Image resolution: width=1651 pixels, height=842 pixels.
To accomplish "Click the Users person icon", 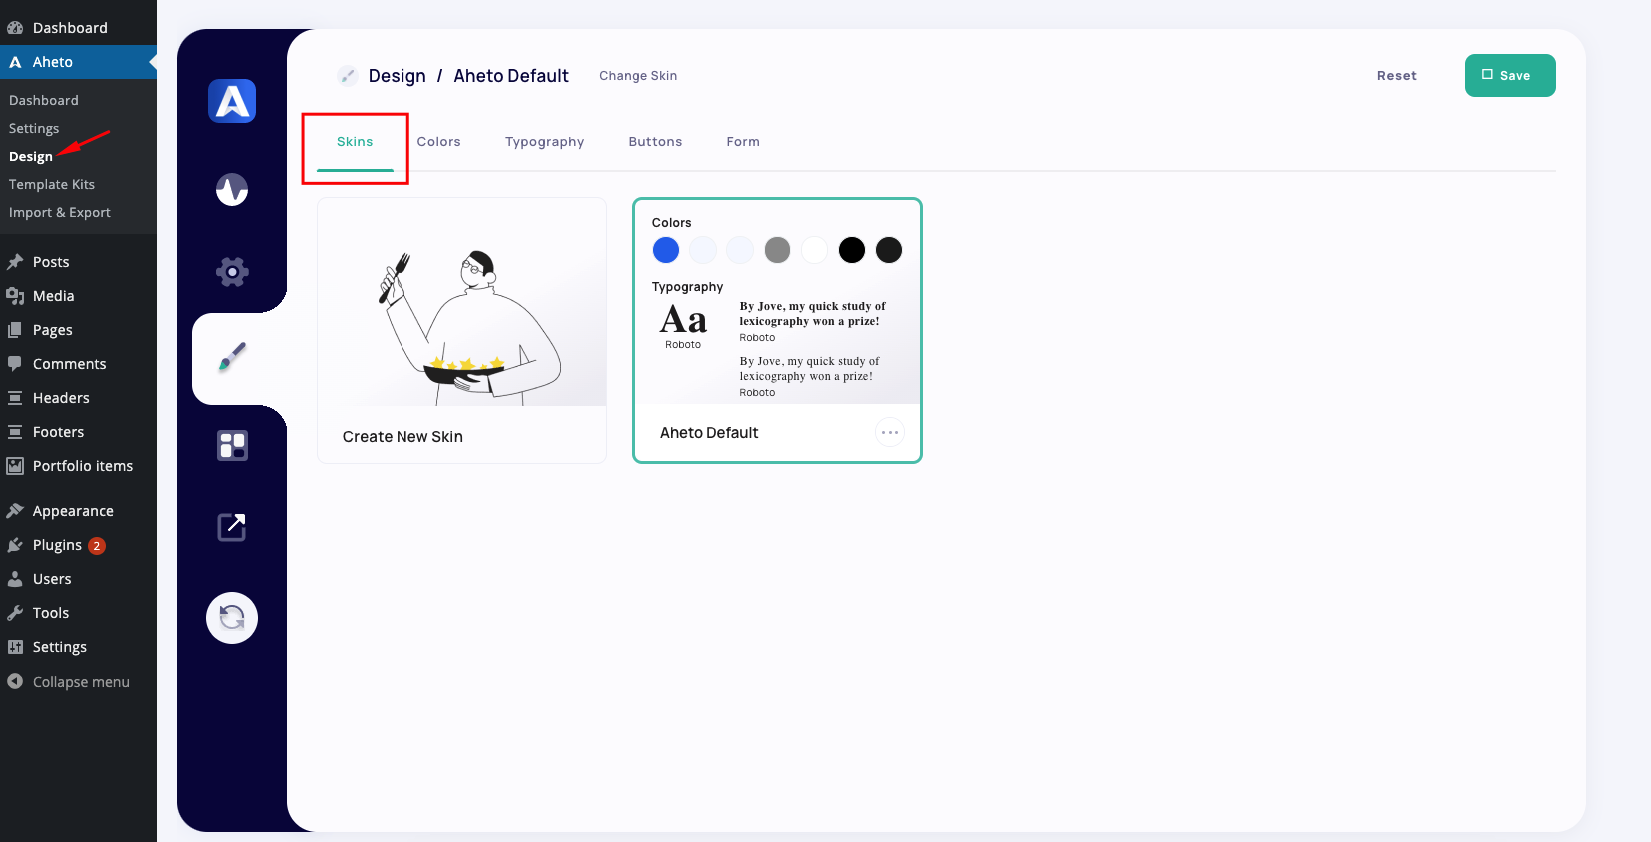I will click(x=15, y=579).
